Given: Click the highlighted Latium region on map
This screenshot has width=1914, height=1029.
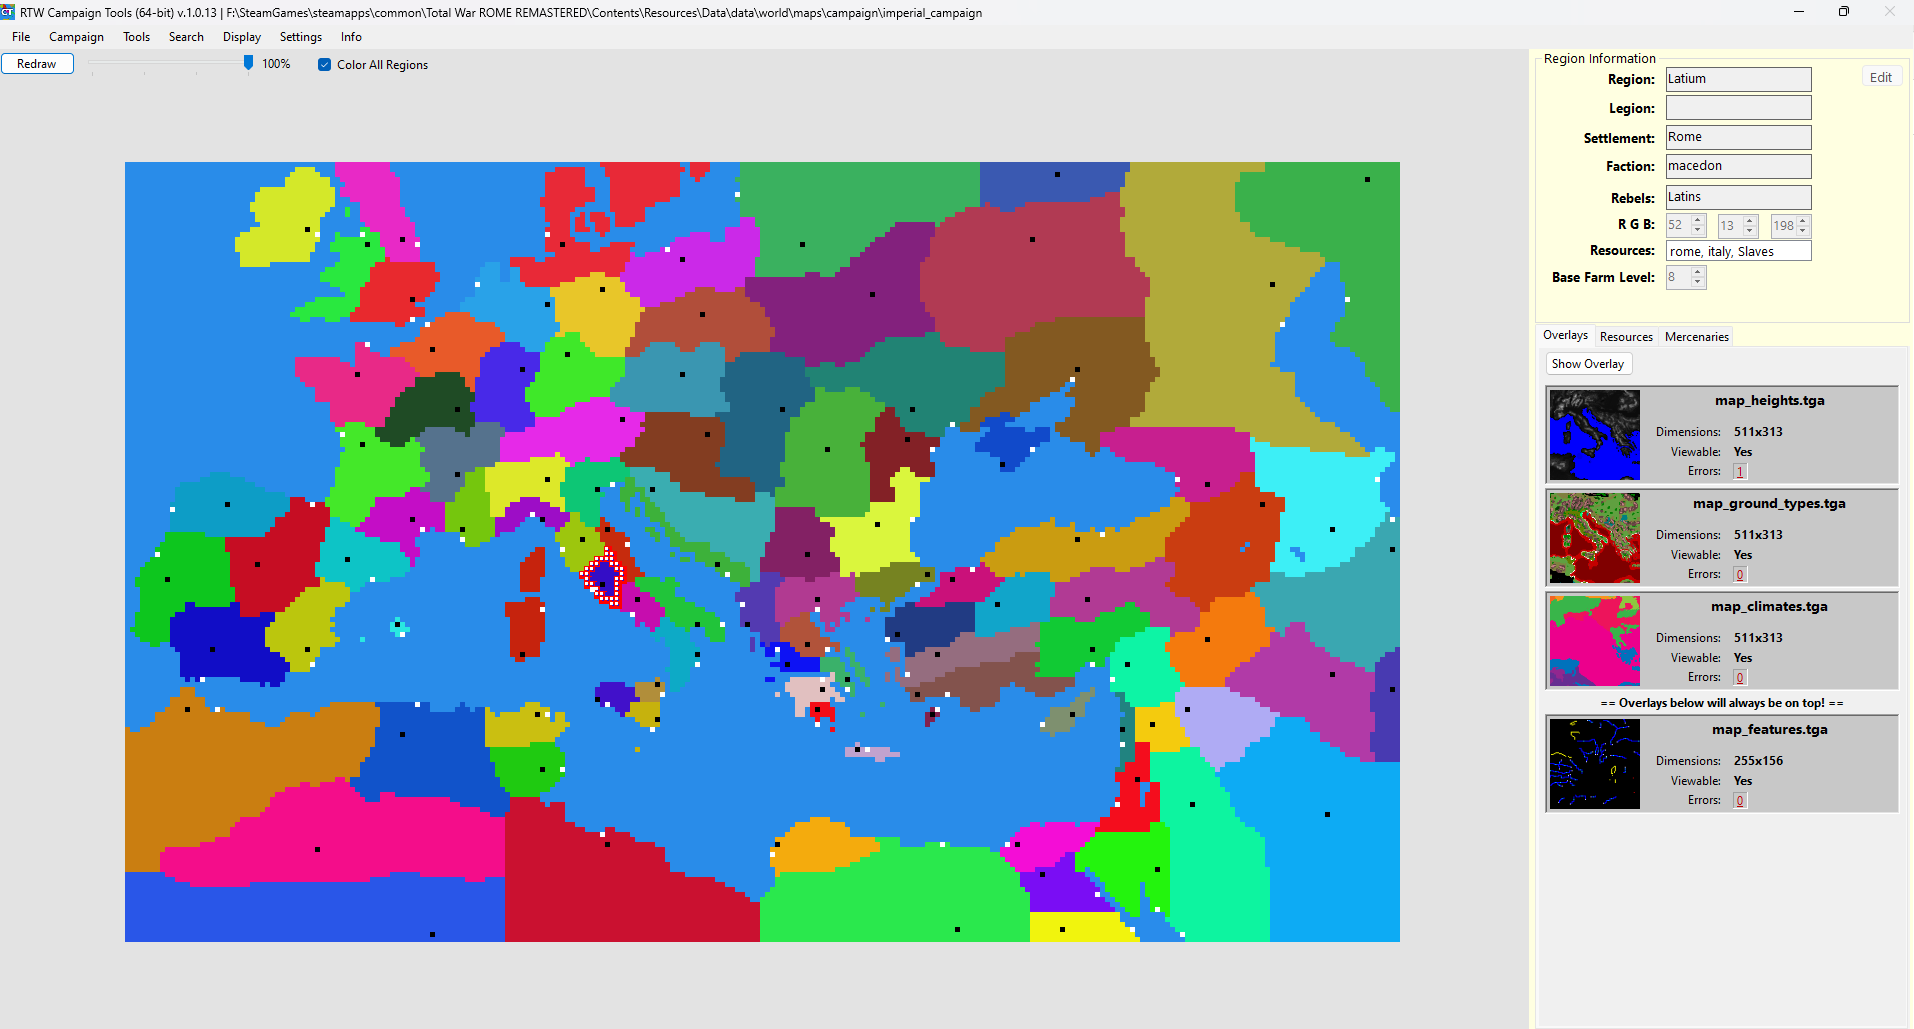Looking at the screenshot, I should (603, 578).
